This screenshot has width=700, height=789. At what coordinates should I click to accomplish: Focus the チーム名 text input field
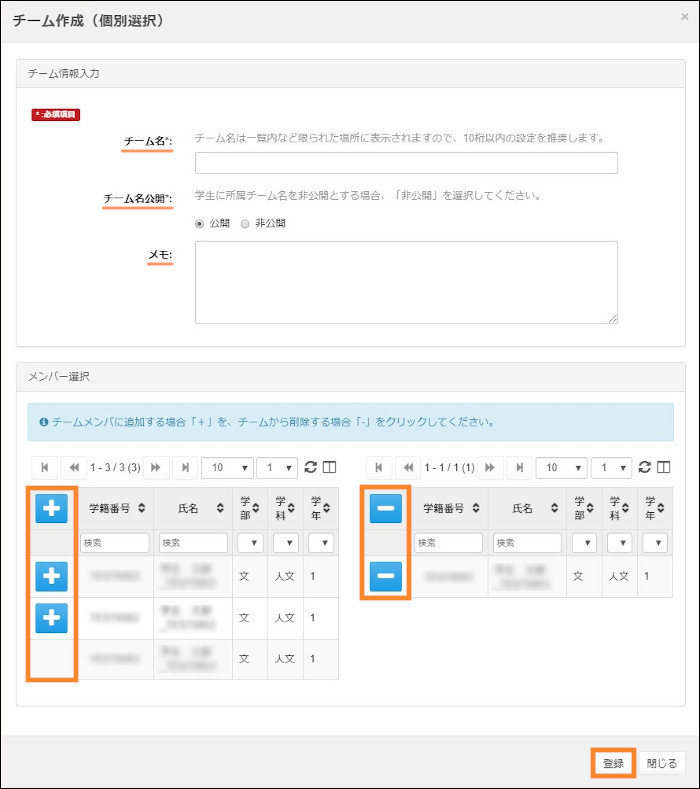406,163
